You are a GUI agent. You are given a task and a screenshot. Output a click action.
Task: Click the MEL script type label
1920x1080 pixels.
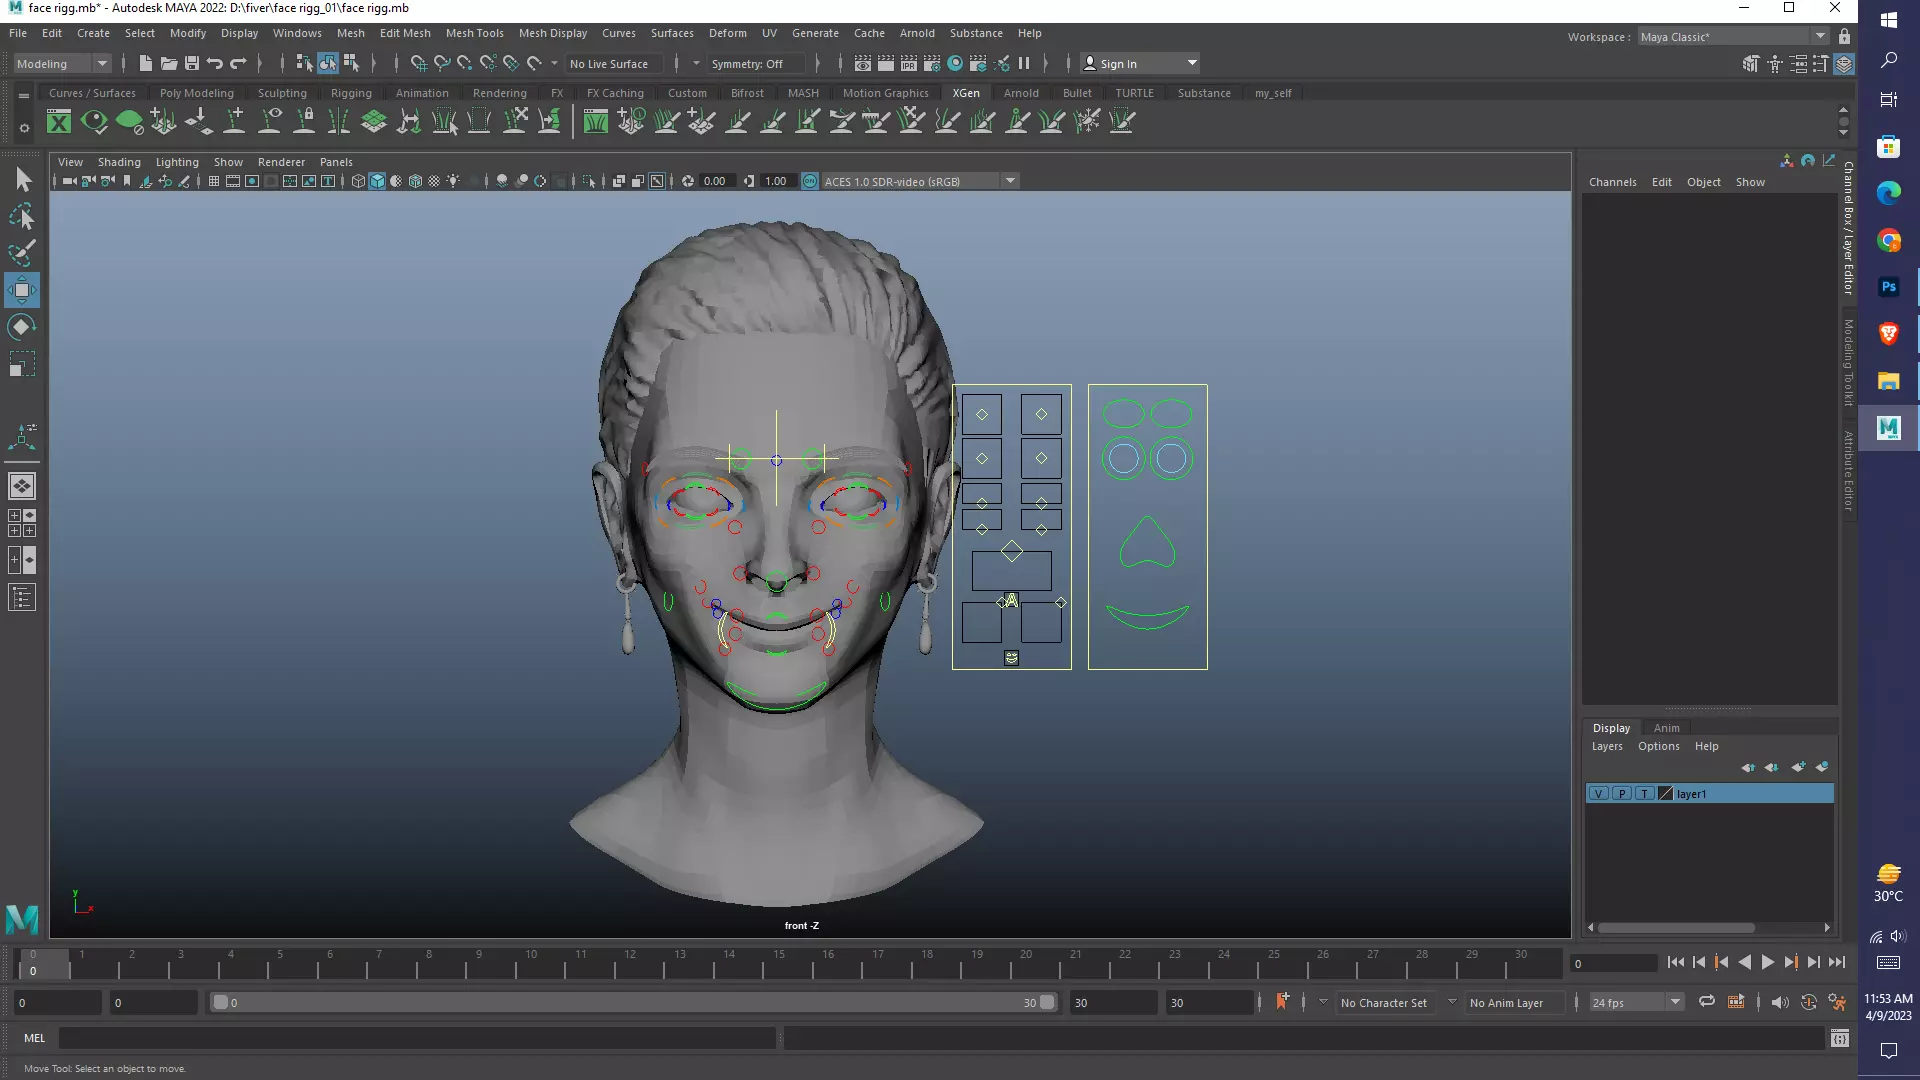34,1038
